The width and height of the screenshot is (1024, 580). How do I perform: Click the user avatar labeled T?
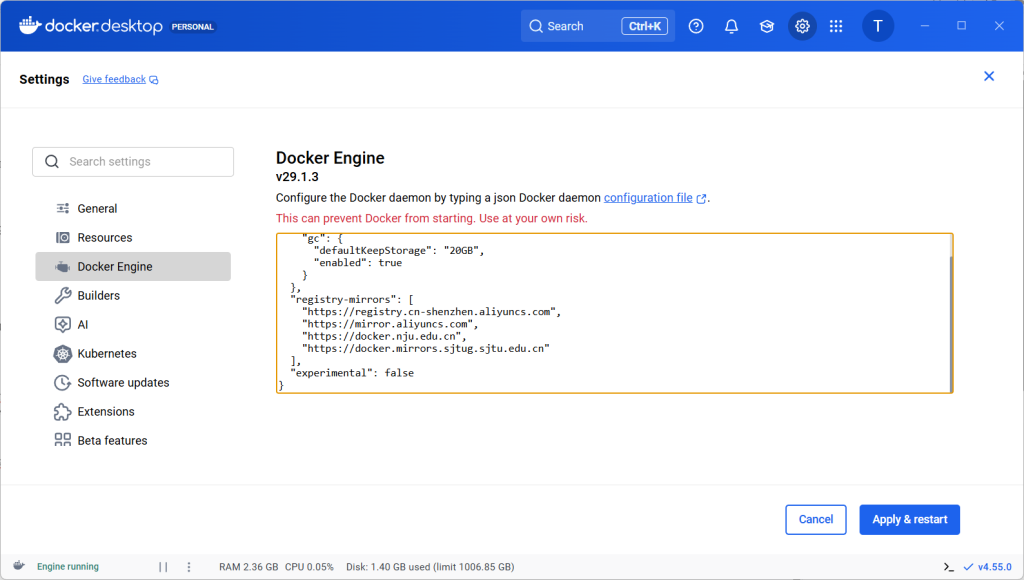(x=878, y=26)
